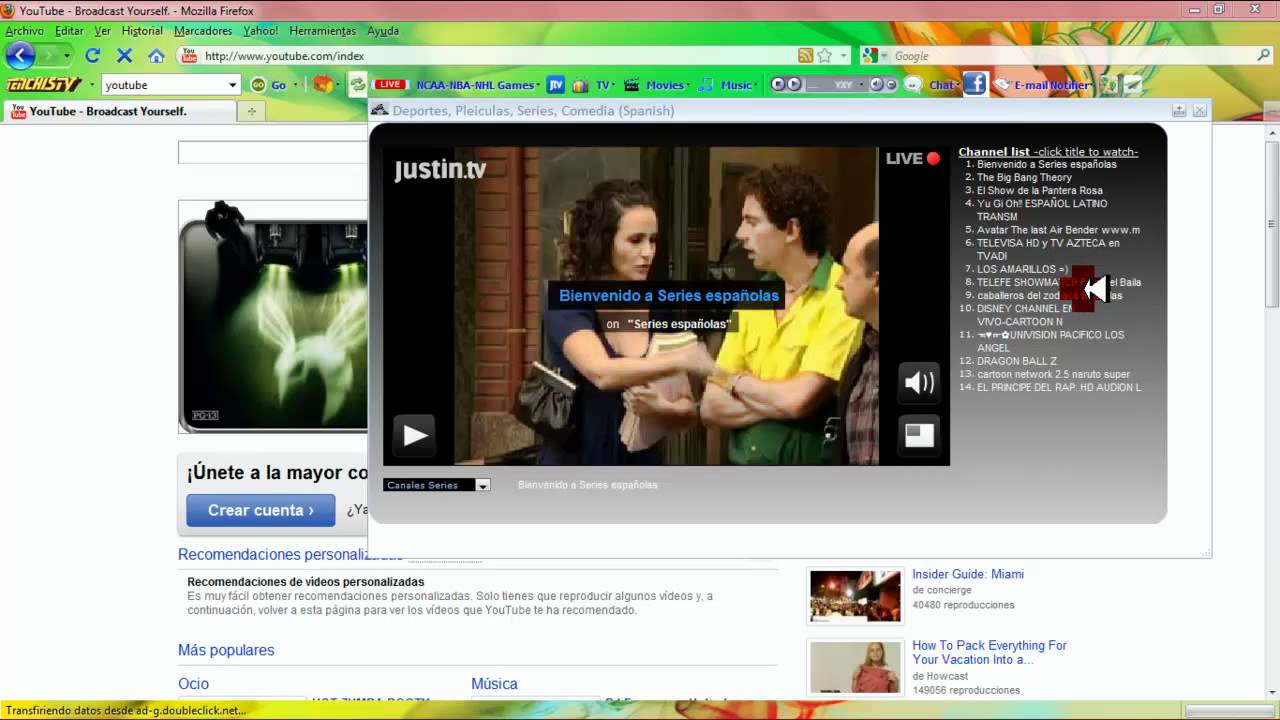Open How To Pack Everything video link

[989, 652]
